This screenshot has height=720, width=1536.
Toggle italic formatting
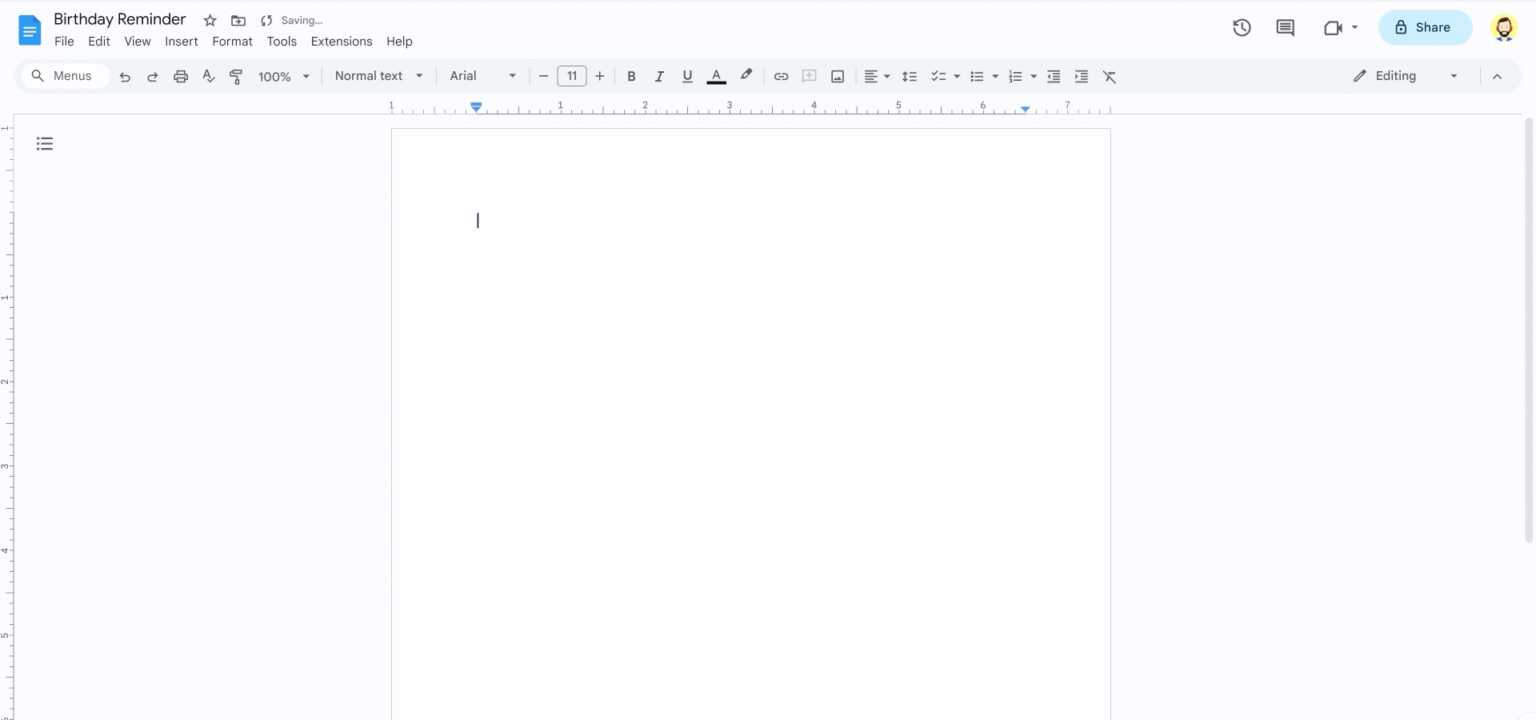tap(659, 75)
